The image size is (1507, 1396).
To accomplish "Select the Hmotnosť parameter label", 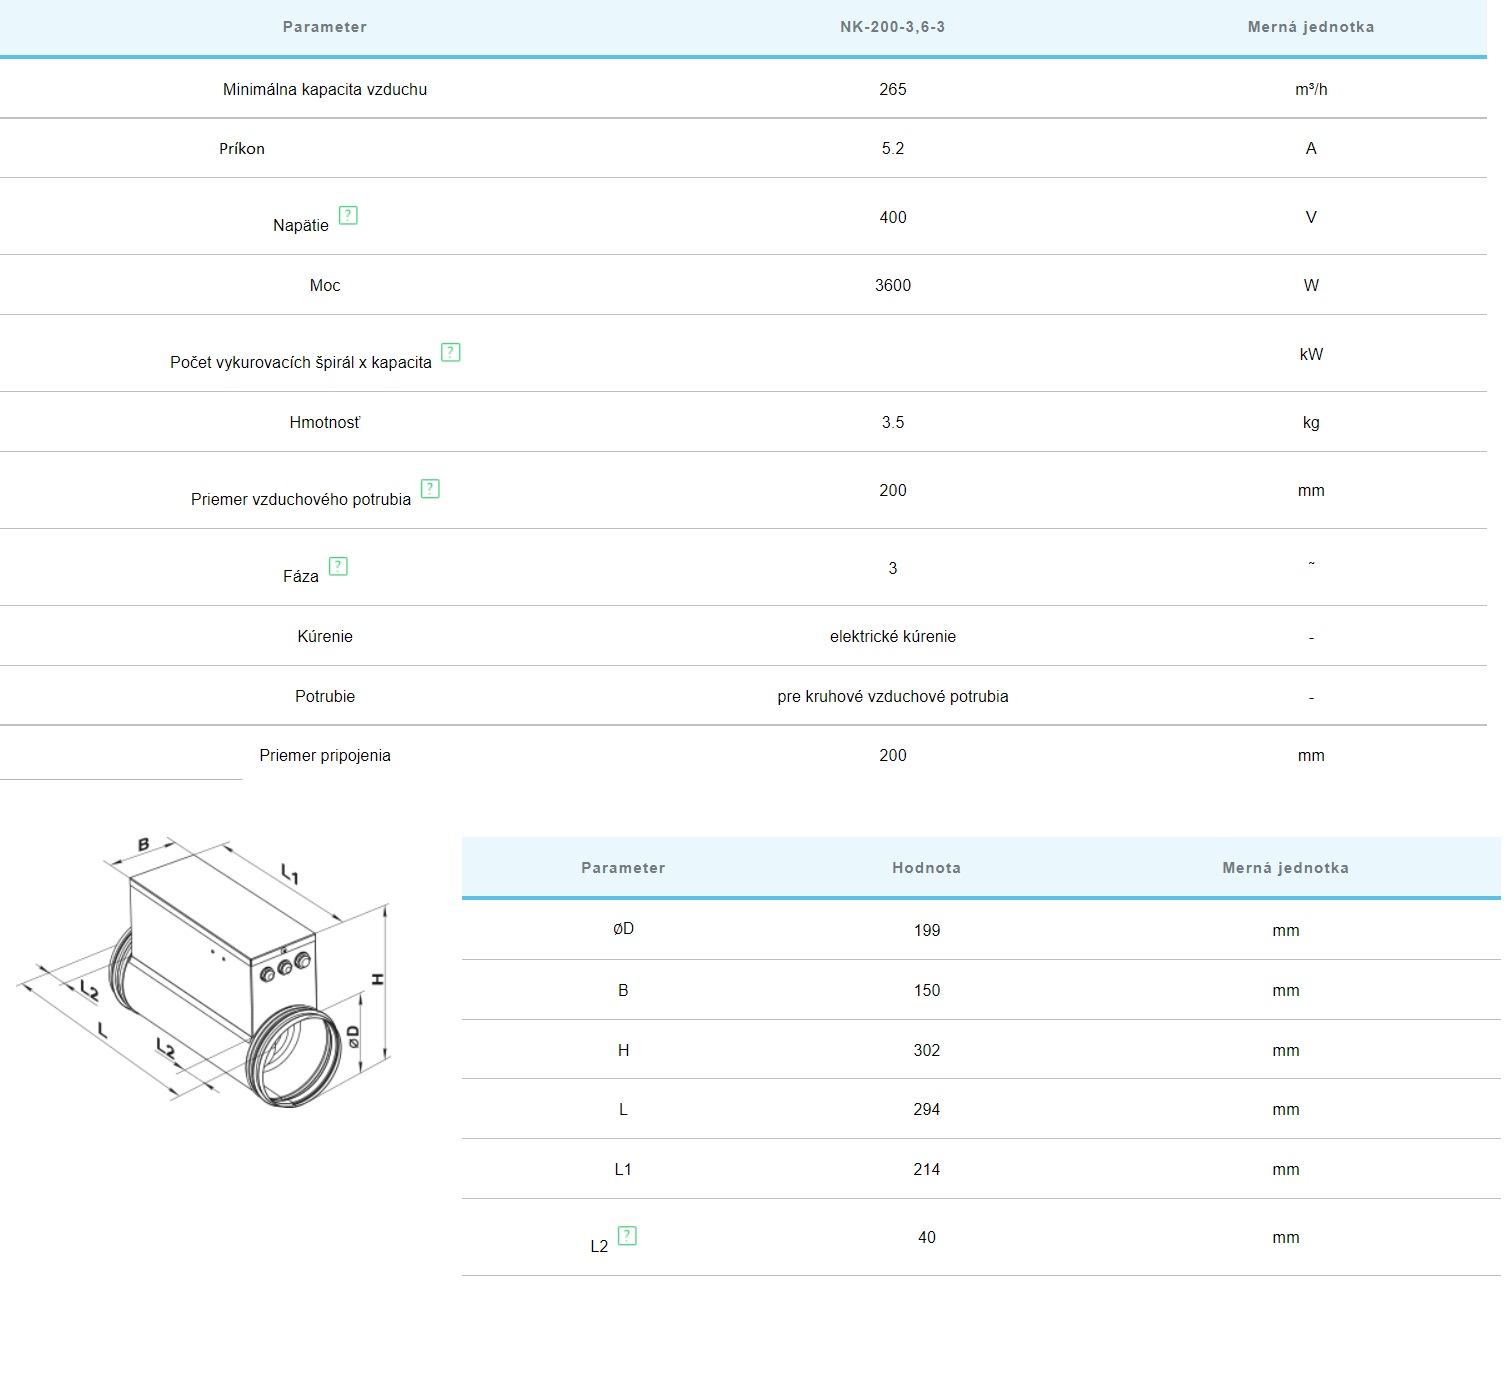I will (x=324, y=422).
